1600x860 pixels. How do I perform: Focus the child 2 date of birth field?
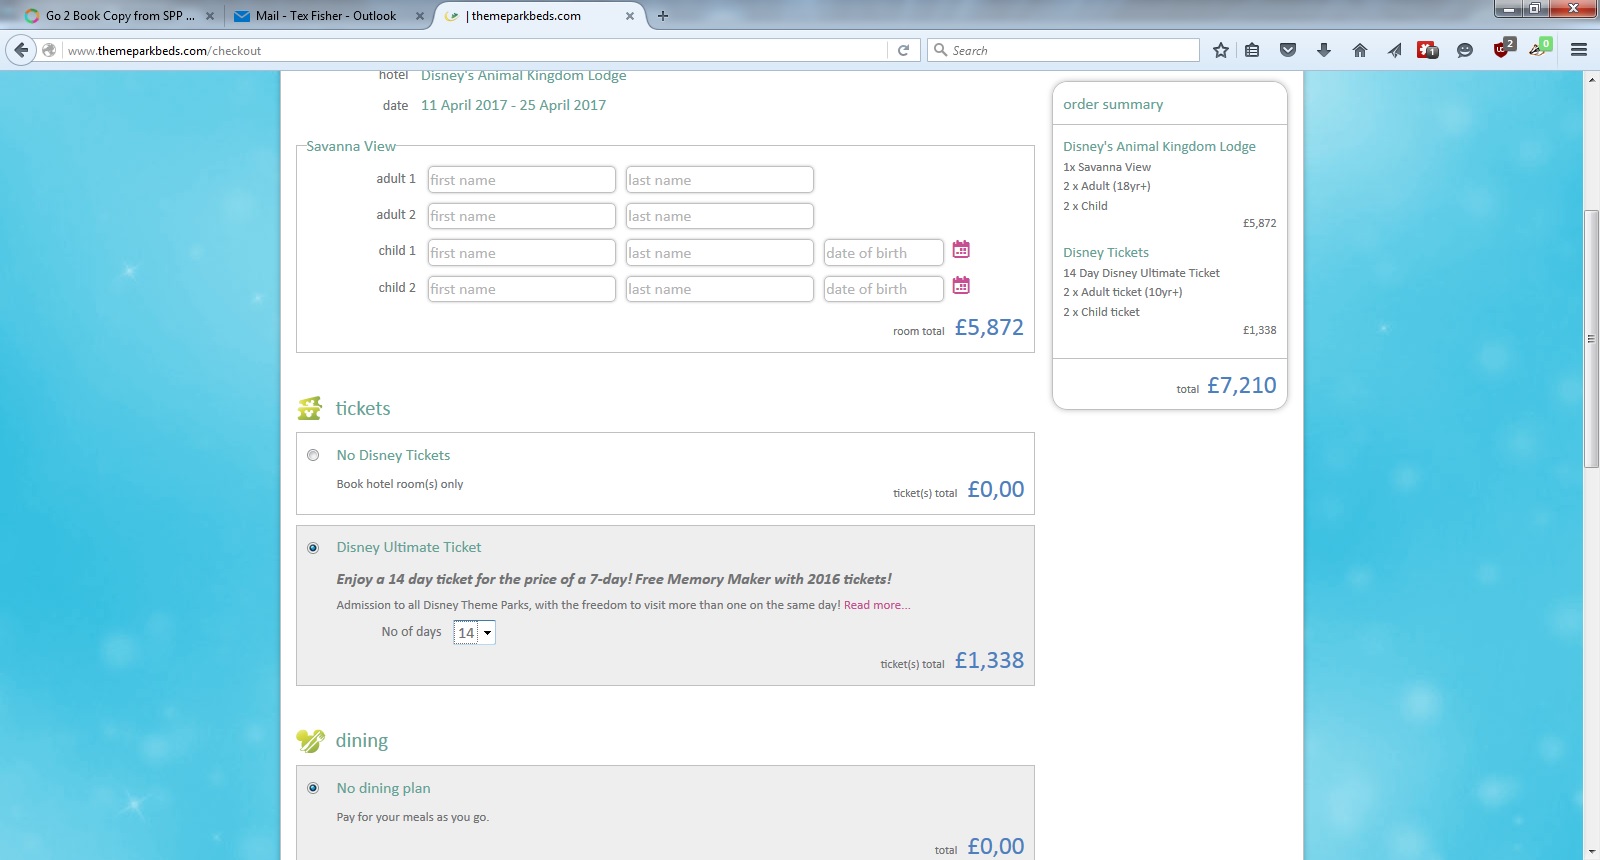(x=884, y=289)
